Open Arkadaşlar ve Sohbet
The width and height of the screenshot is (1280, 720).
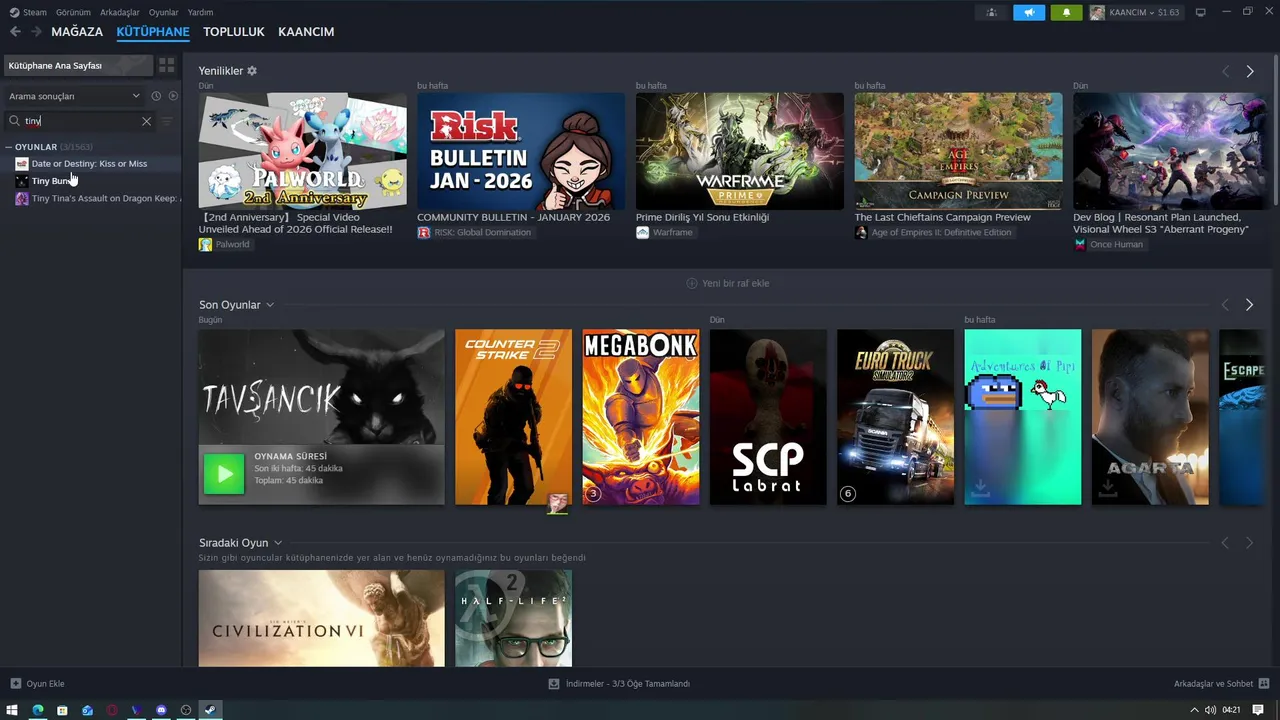tap(1213, 684)
